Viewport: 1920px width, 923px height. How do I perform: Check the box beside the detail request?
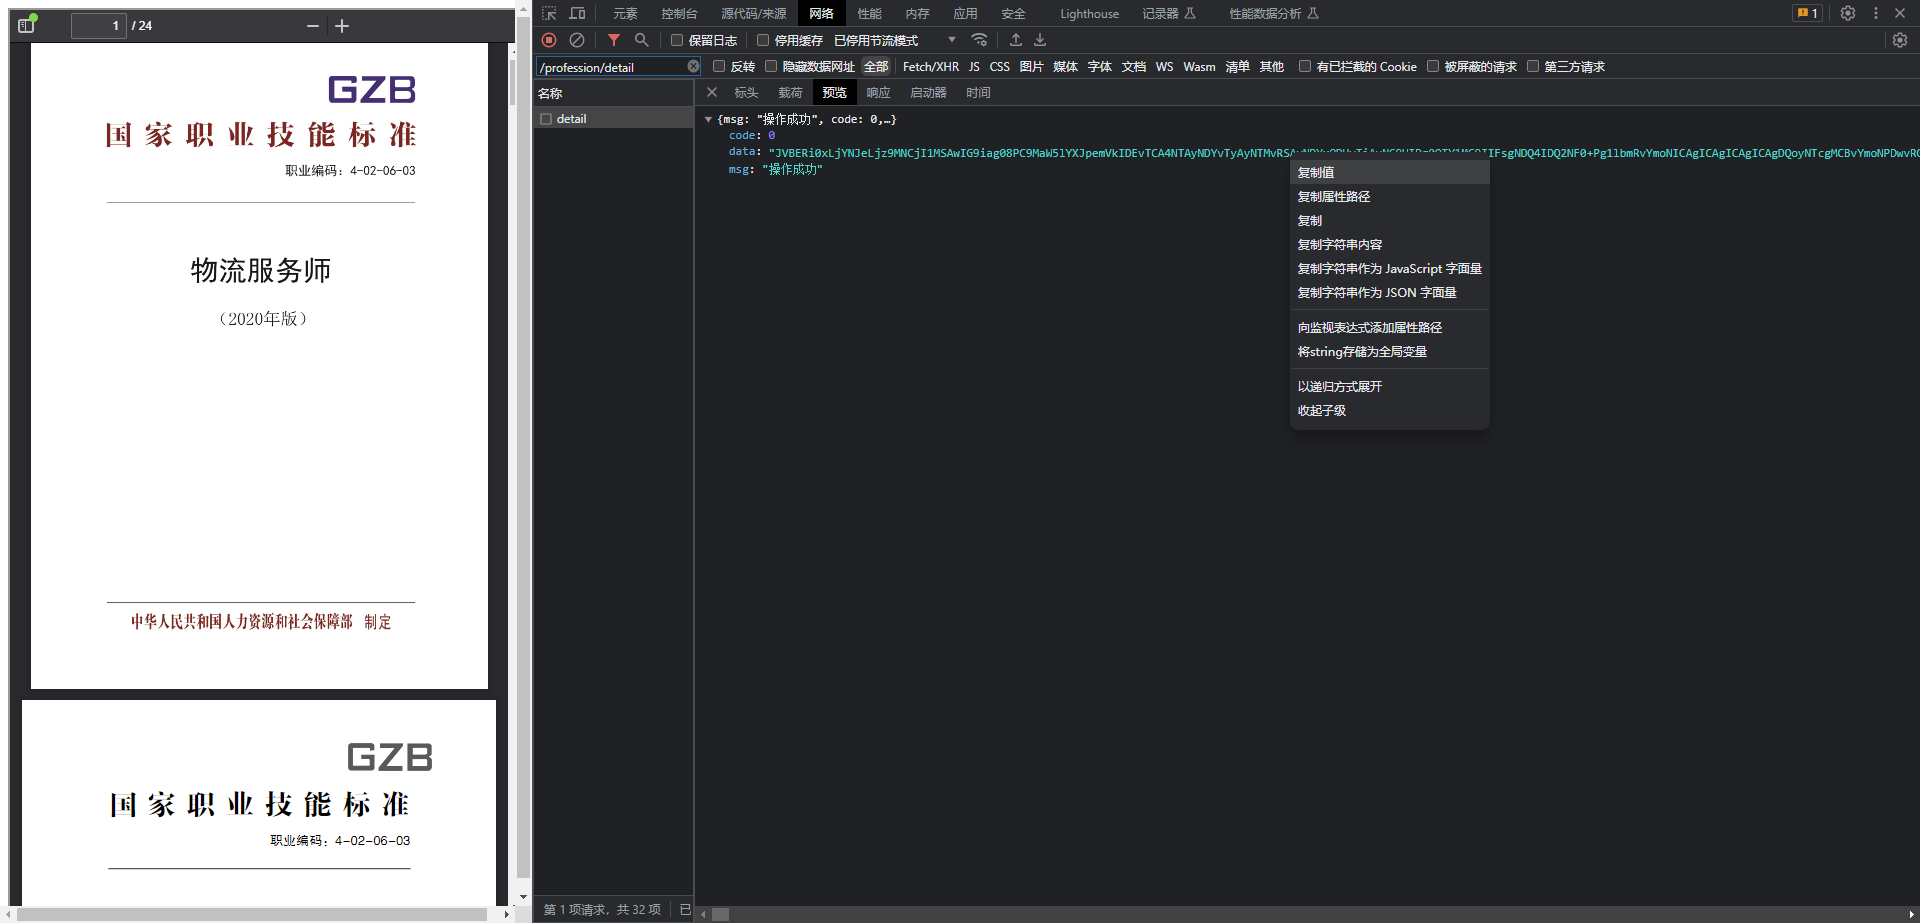(546, 119)
